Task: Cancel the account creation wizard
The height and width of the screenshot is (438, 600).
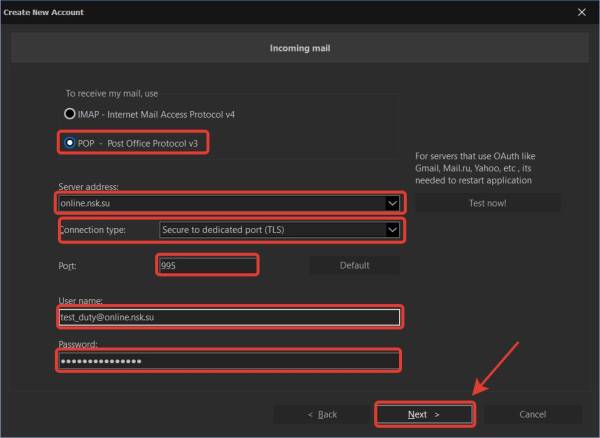Action: pyautogui.click(x=532, y=413)
